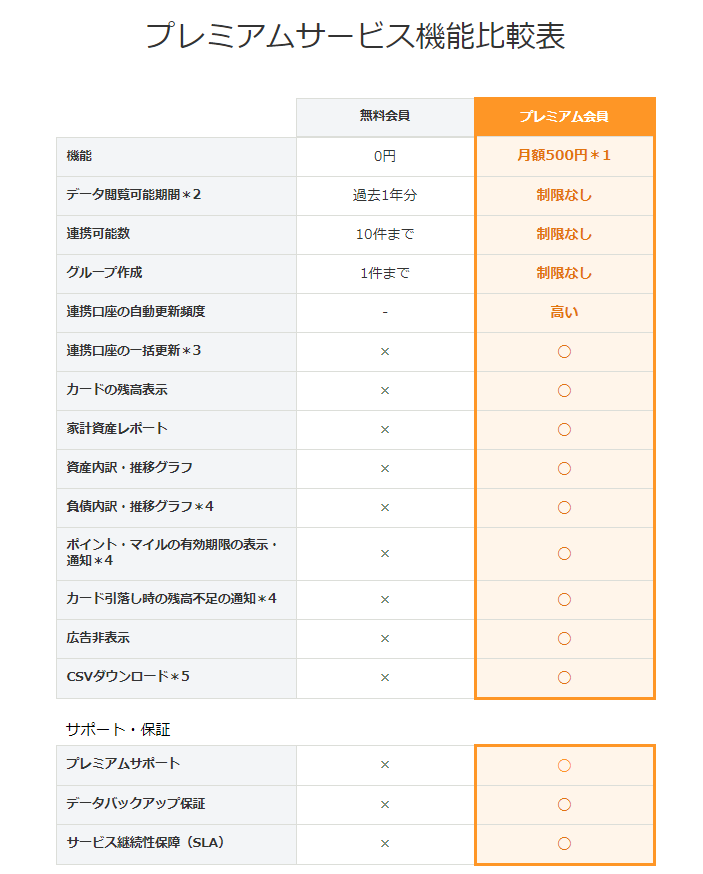Click circle icon for データバックアップ保証 premium
The width and height of the screenshot is (703, 874).
click(x=564, y=805)
